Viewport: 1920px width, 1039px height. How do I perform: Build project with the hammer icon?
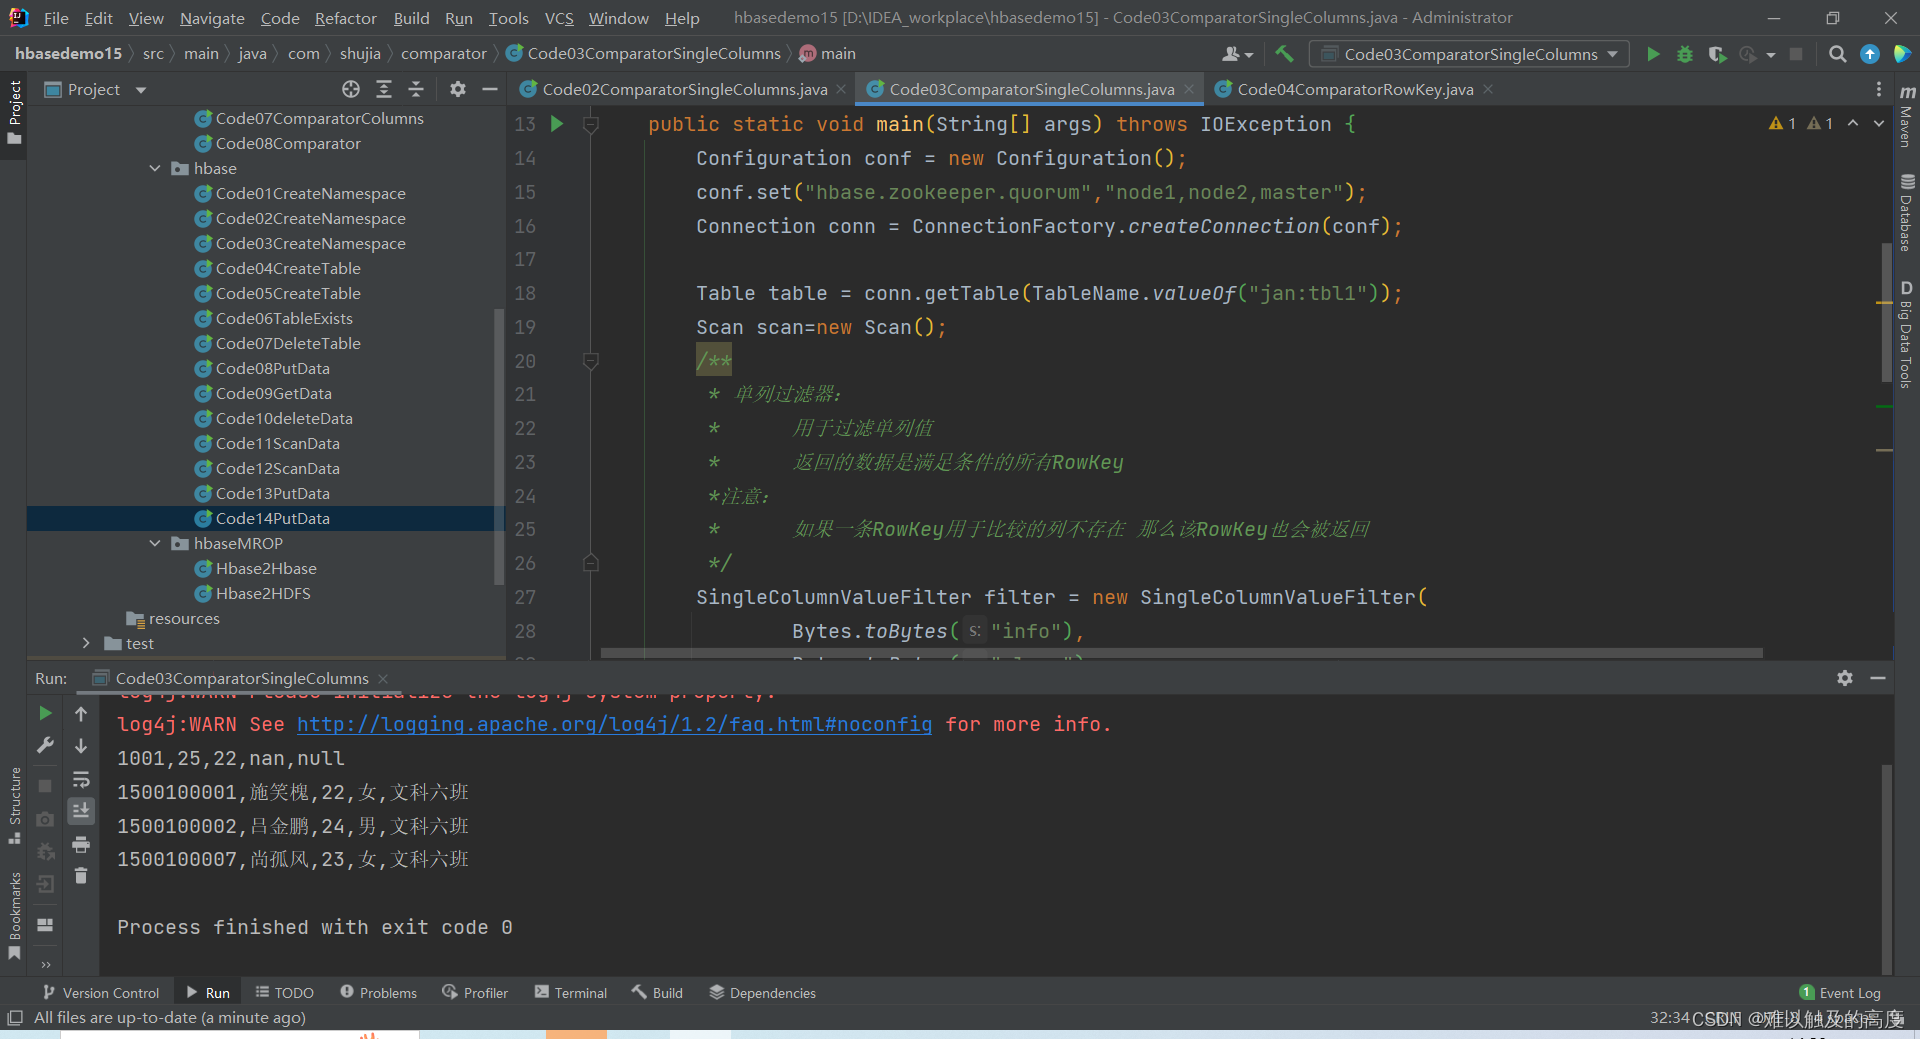tap(1284, 54)
